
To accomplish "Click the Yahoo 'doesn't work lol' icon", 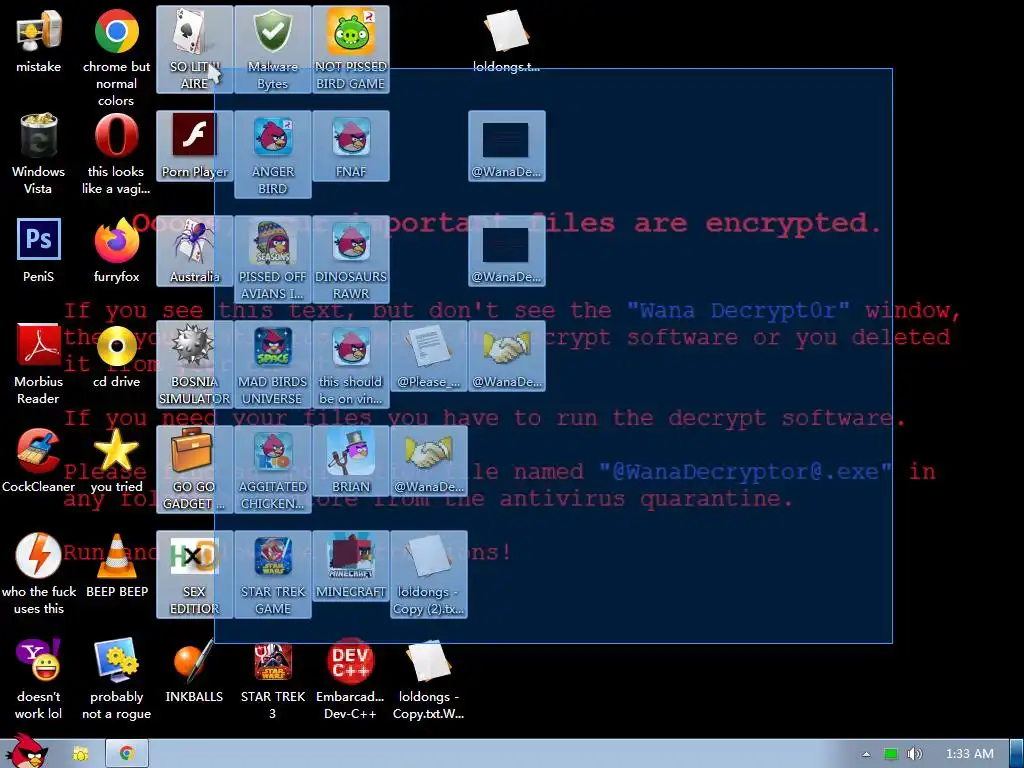I will (39, 680).
